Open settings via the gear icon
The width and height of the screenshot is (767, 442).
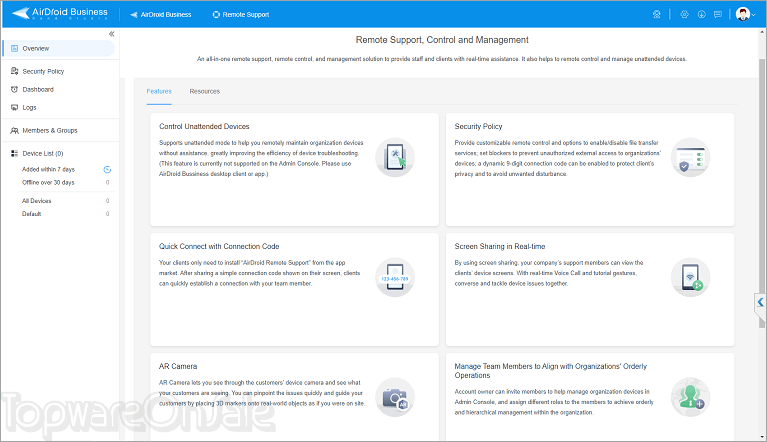684,15
